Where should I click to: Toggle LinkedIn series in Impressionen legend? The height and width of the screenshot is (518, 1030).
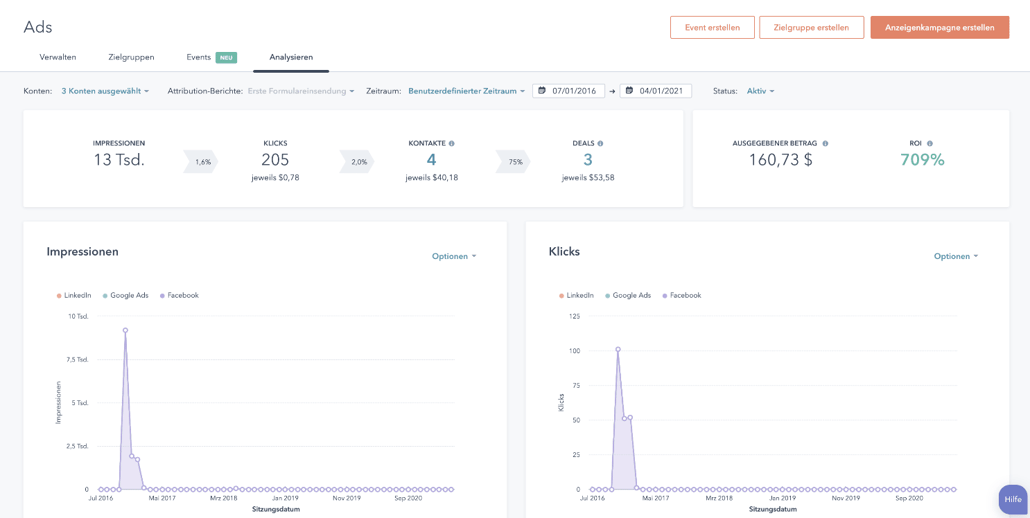click(x=74, y=296)
